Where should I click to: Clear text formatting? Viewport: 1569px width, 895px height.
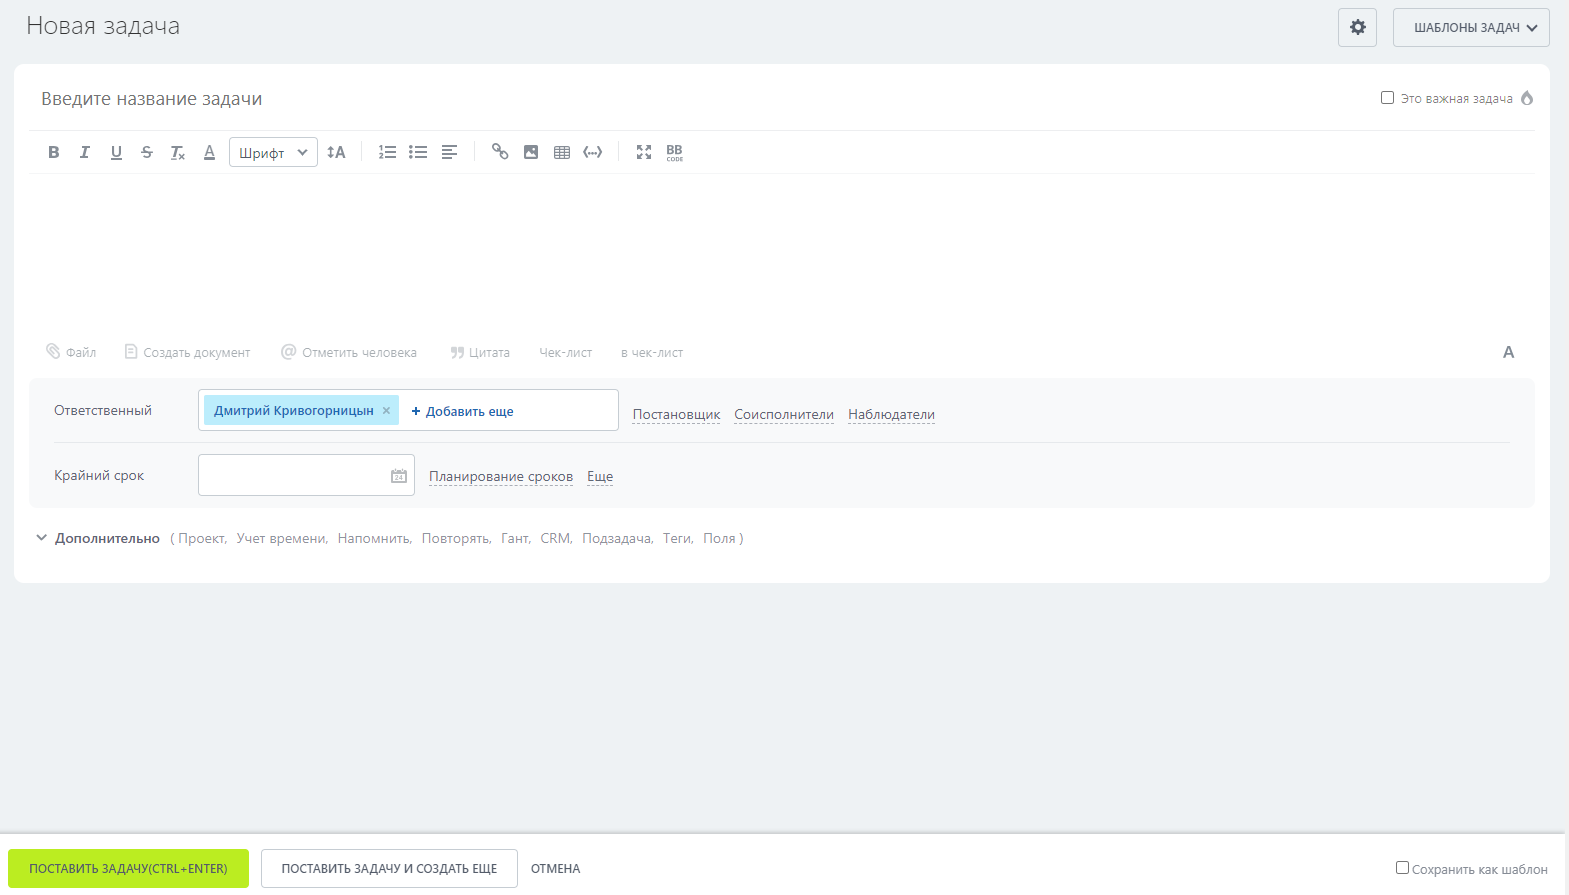point(178,152)
